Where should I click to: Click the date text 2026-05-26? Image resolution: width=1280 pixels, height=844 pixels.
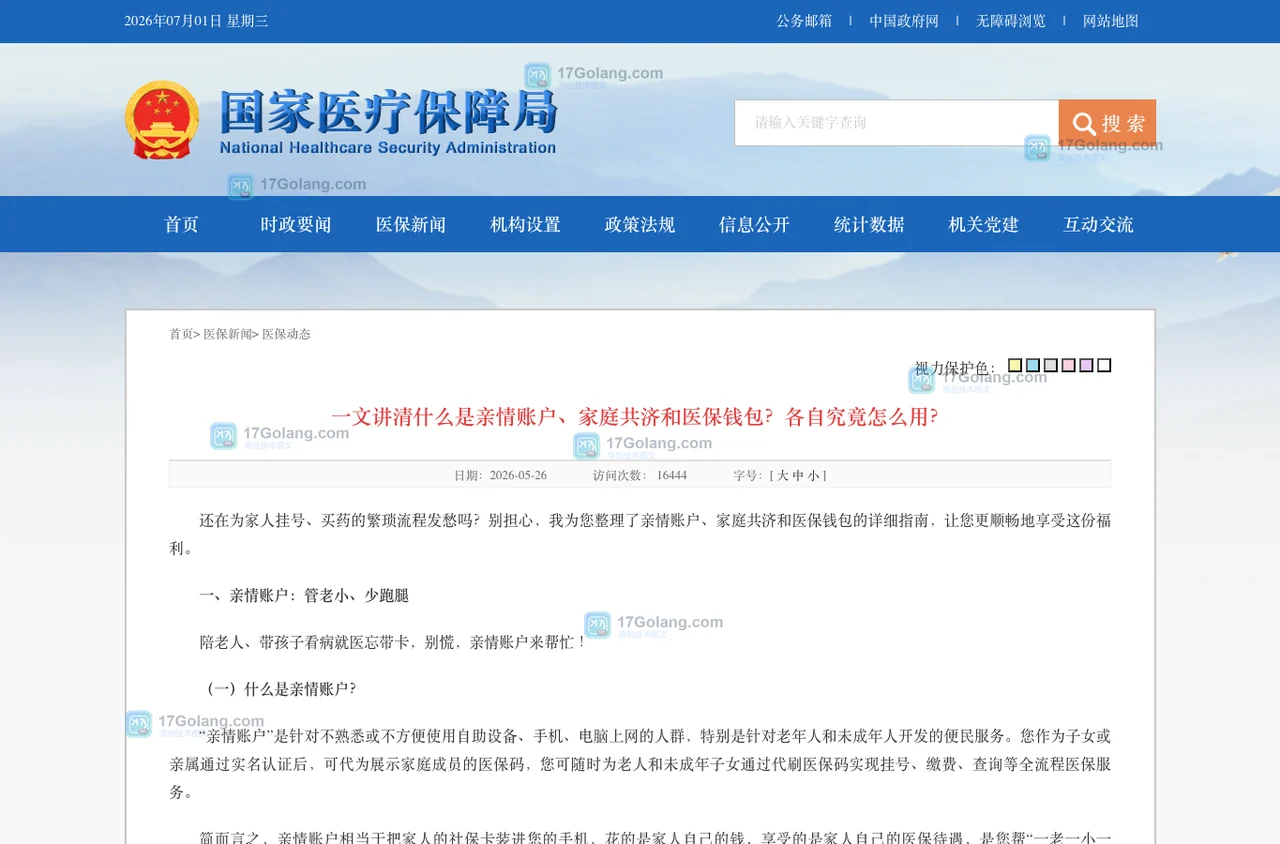(x=518, y=475)
